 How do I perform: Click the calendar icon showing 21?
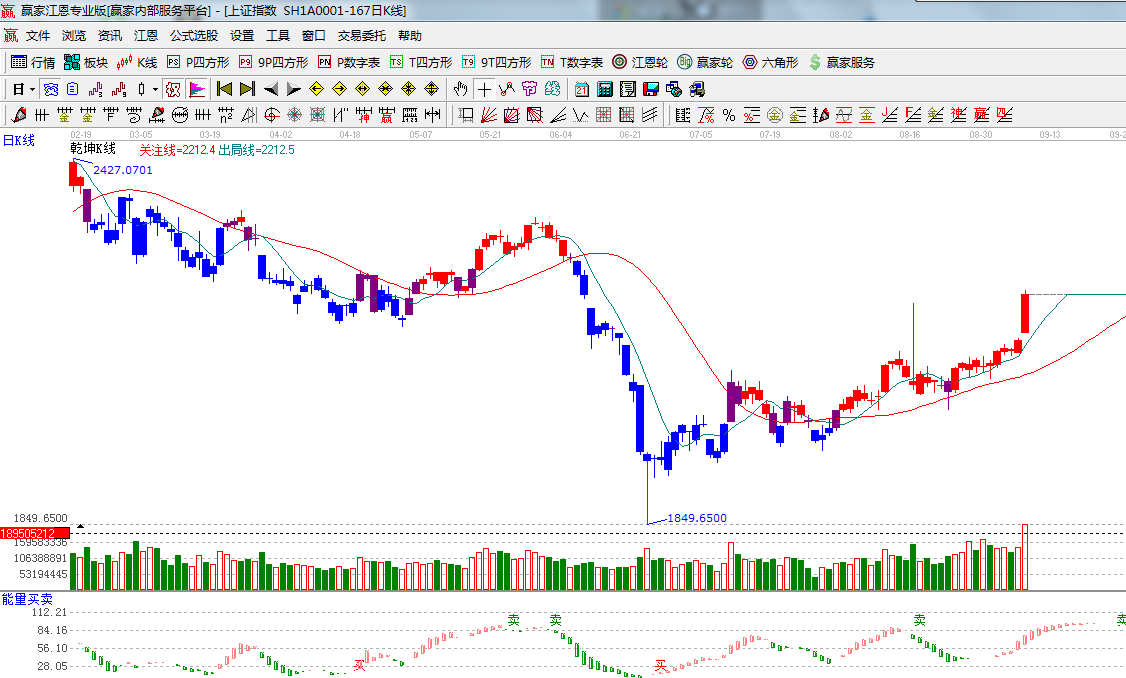coord(582,89)
